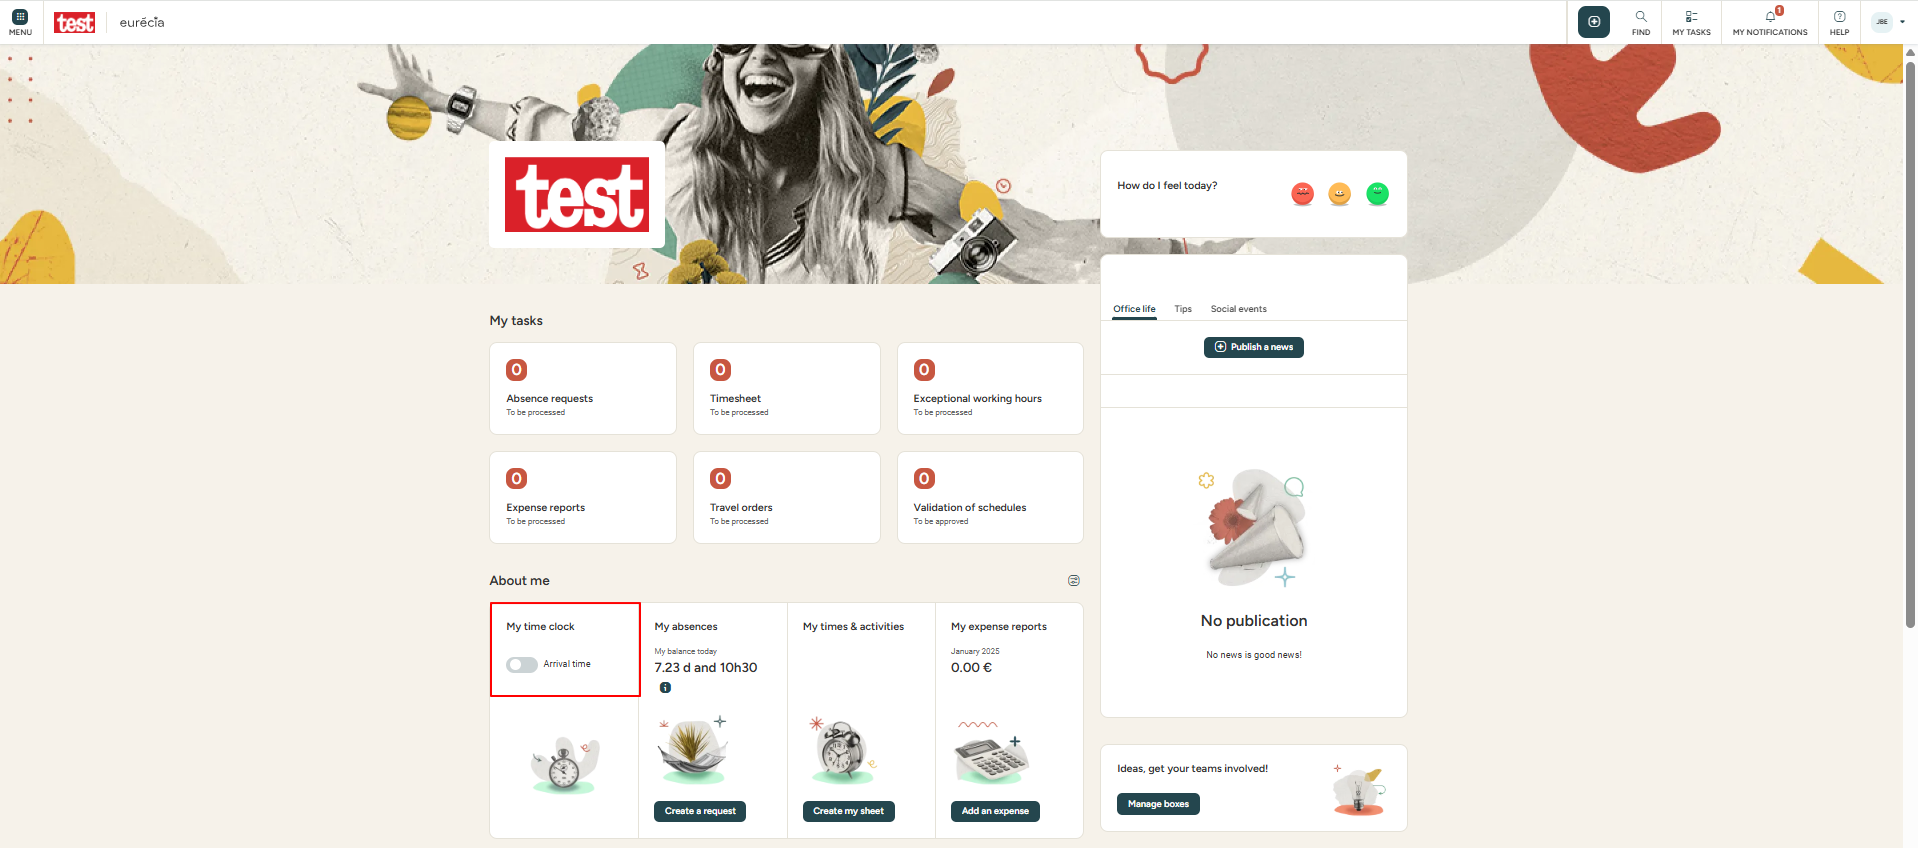Select the red unhappy mood face
This screenshot has width=1918, height=848.
point(1302,194)
